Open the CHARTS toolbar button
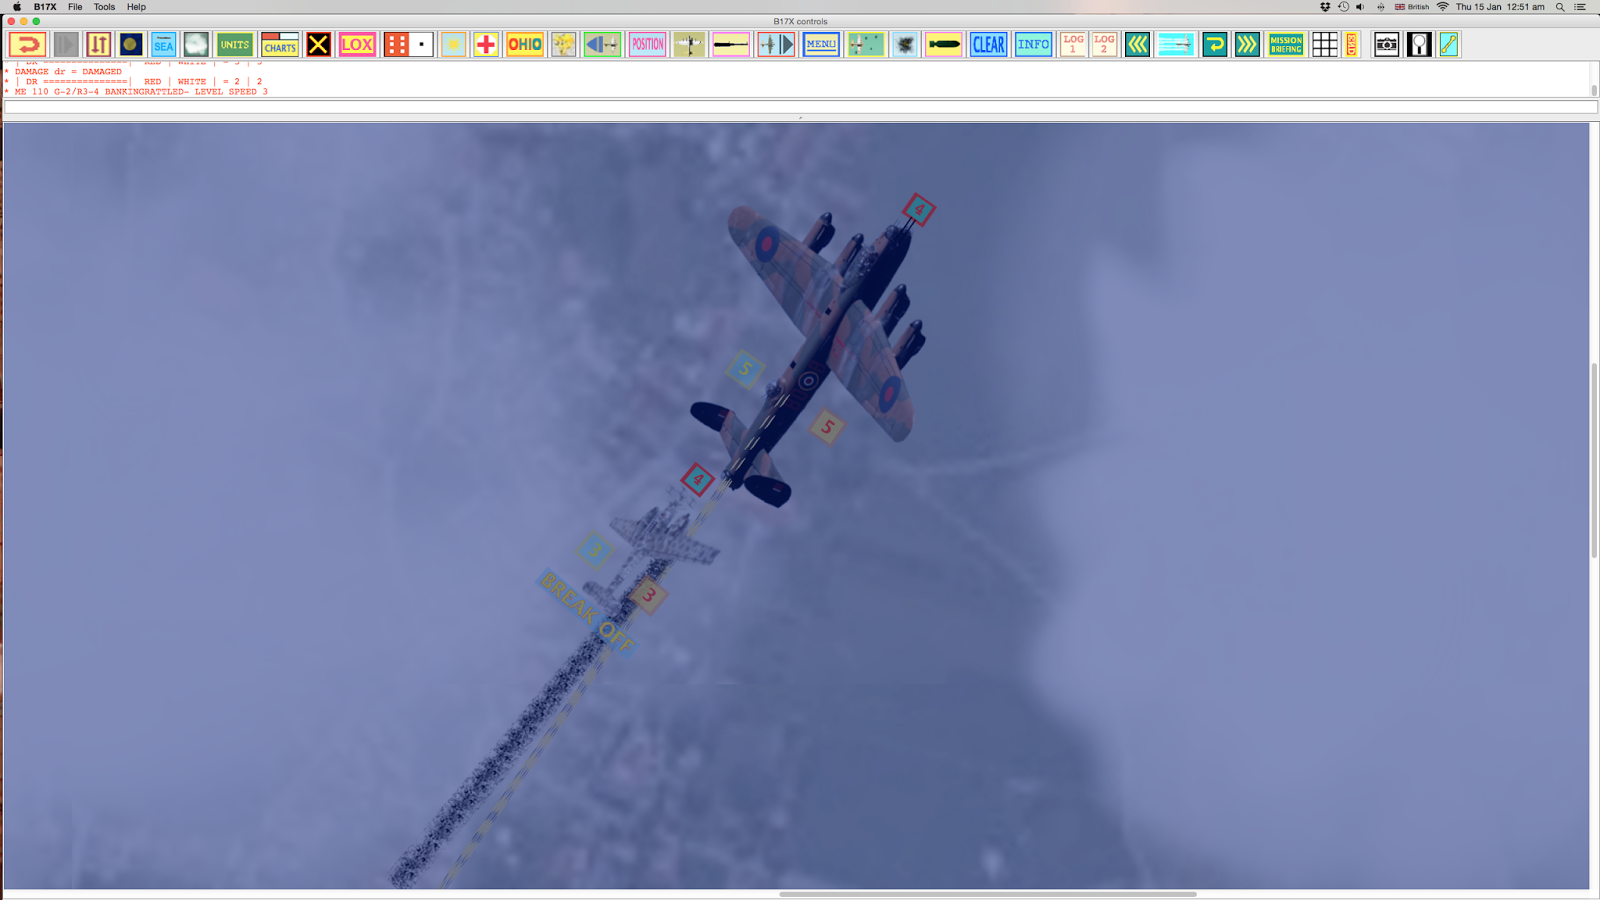Screen dimensions: 1600x900 (x=280, y=45)
